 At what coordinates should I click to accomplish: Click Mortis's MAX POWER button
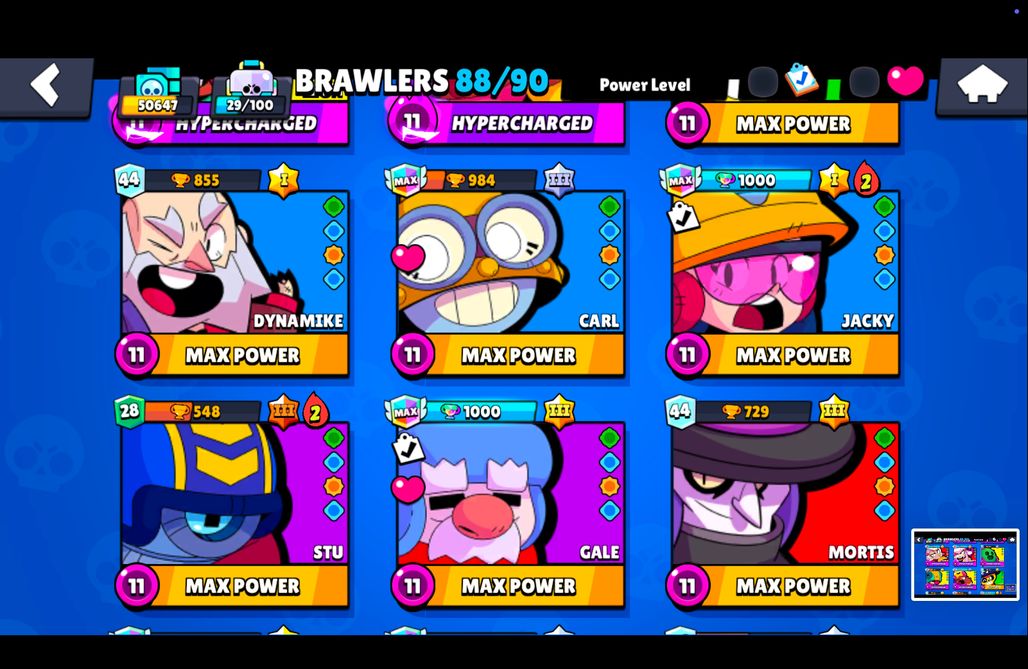pyautogui.click(x=782, y=585)
